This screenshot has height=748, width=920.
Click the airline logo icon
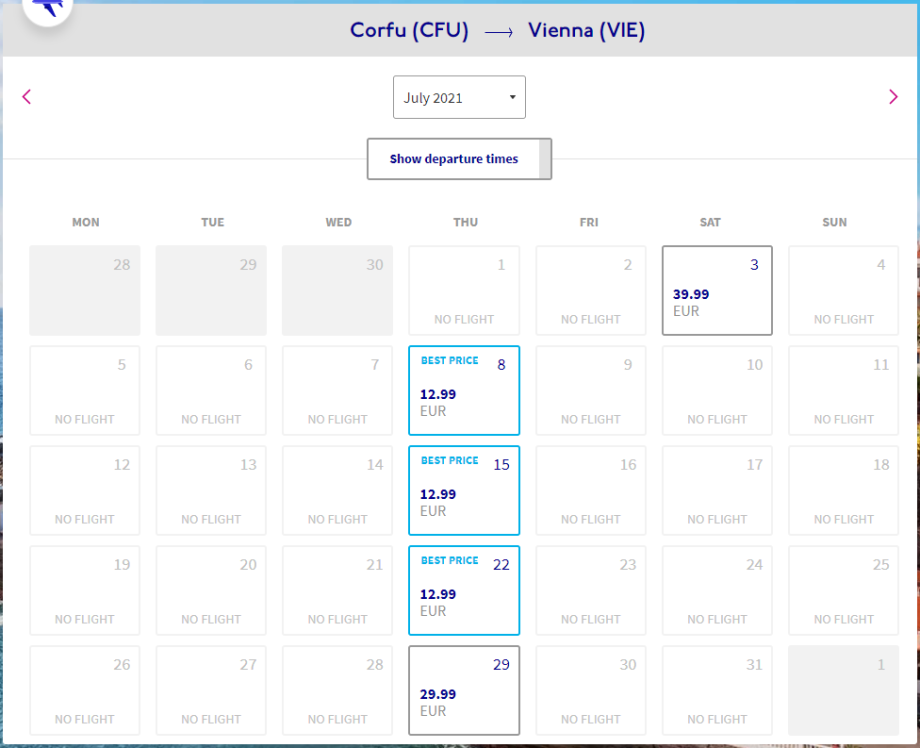(45, 8)
